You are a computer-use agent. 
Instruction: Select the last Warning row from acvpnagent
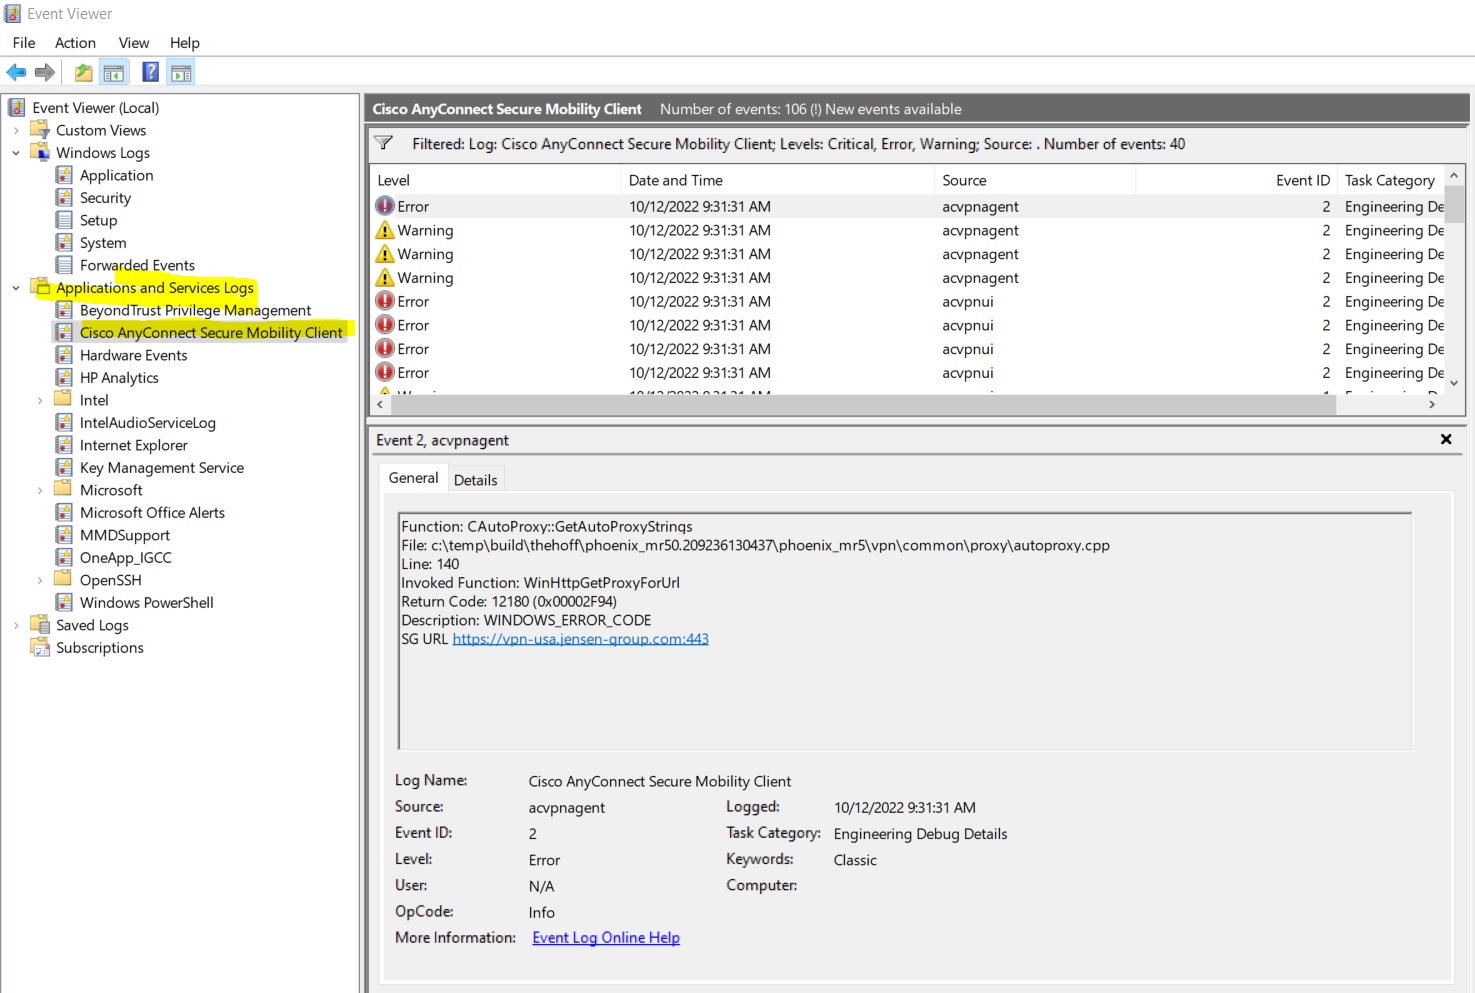click(x=908, y=278)
